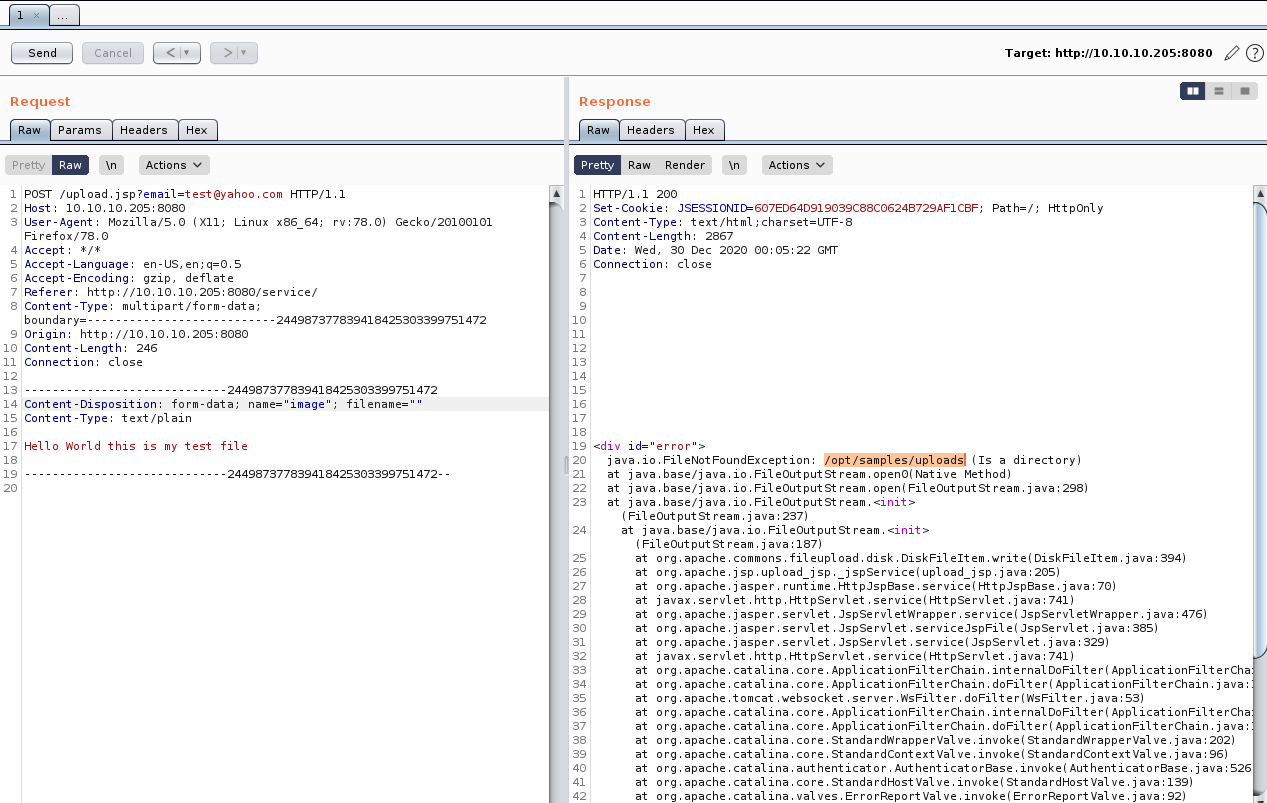
Task: Add new repeater tab with ellipsis
Action: [x=62, y=16]
